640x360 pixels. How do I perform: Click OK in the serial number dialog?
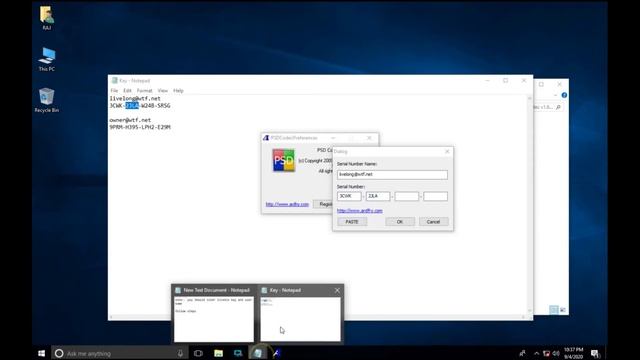pos(400,222)
